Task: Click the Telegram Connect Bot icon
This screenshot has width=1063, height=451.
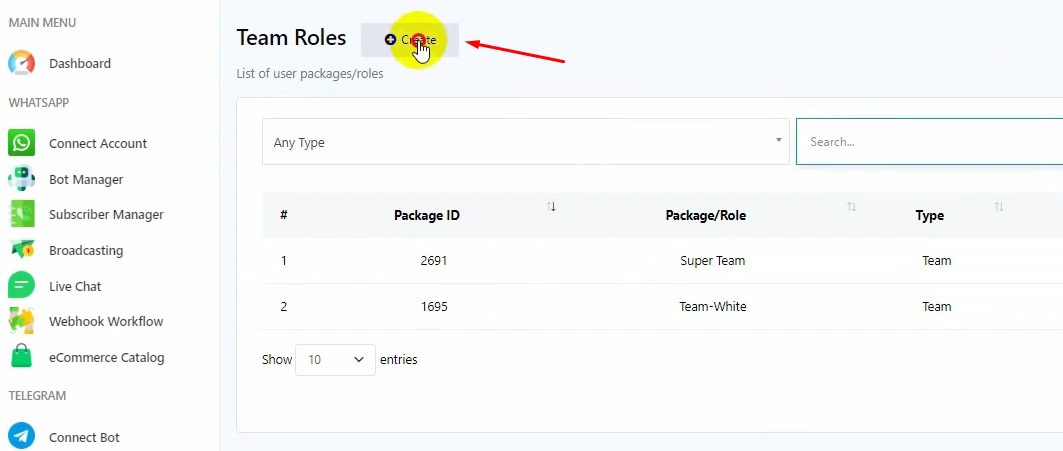Action: tap(21, 437)
